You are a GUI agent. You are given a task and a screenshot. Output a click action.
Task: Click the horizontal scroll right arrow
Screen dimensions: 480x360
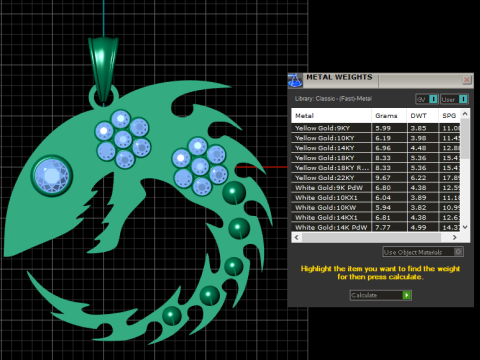click(455, 237)
